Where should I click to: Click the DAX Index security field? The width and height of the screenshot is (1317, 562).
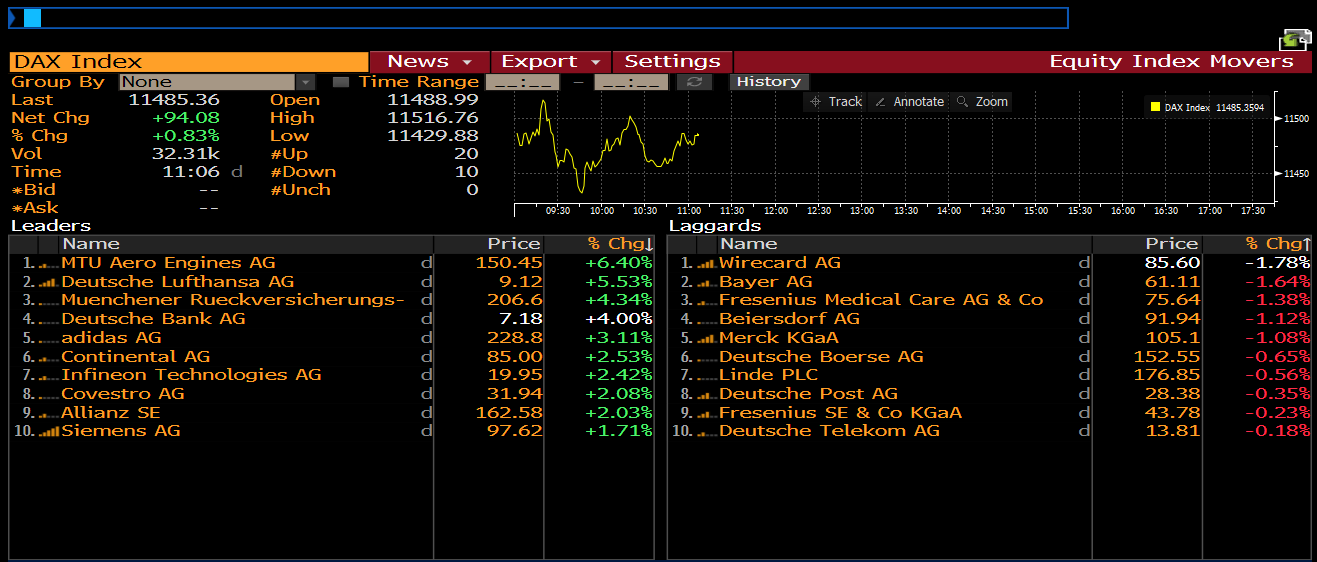pos(189,62)
